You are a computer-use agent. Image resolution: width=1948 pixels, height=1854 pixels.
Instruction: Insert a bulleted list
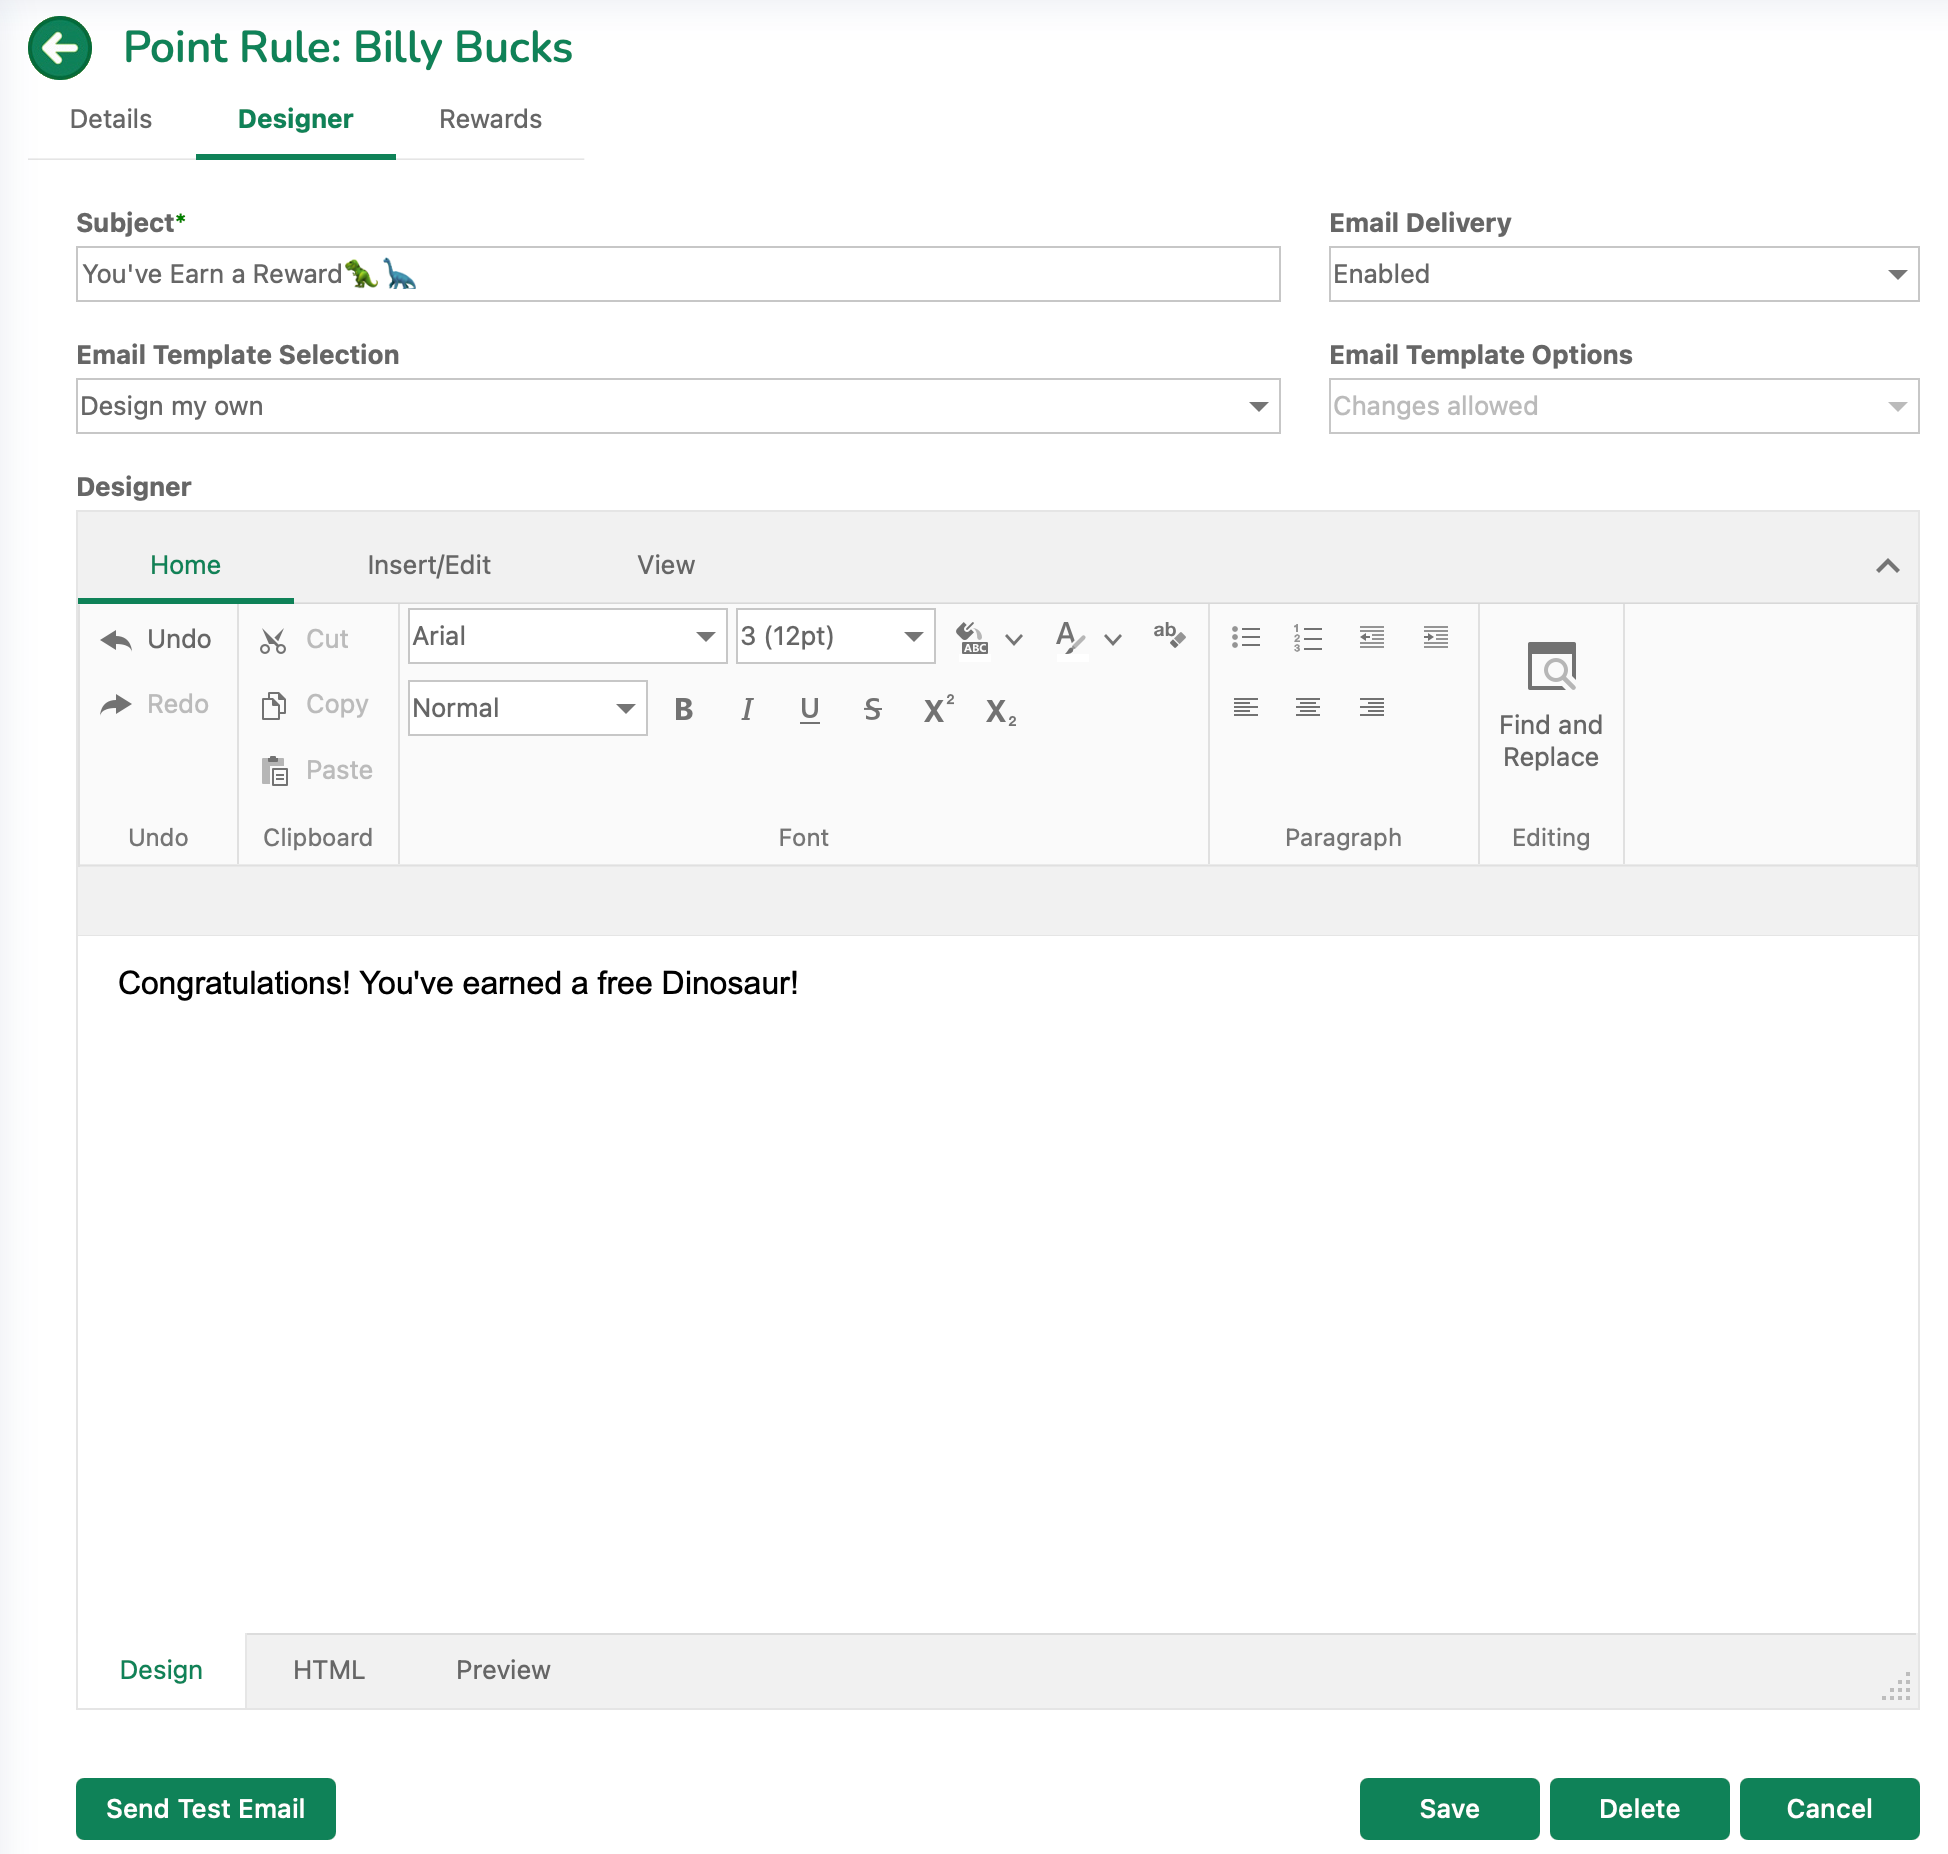coord(1245,637)
